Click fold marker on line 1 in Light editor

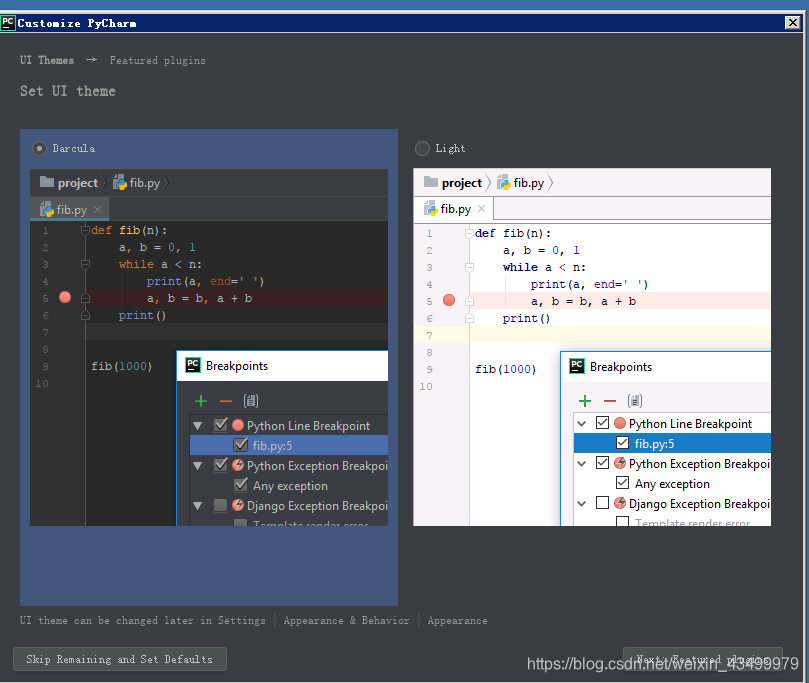pos(469,233)
